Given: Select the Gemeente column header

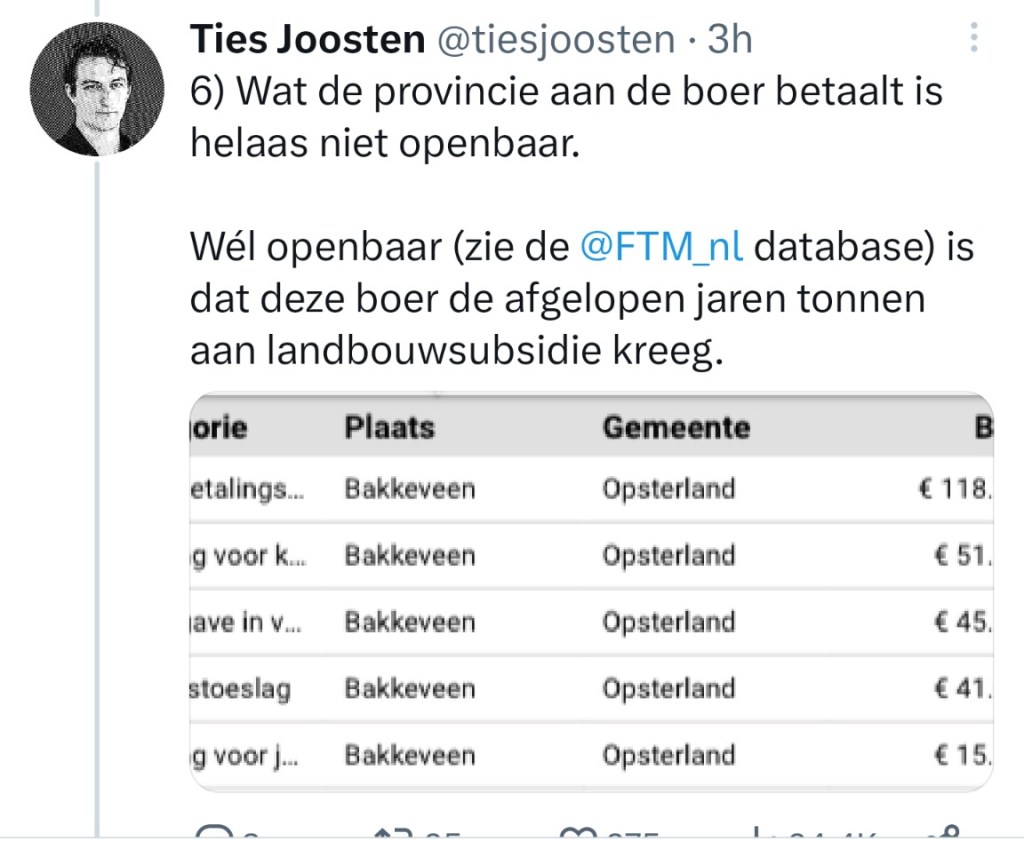Looking at the screenshot, I should point(676,428).
